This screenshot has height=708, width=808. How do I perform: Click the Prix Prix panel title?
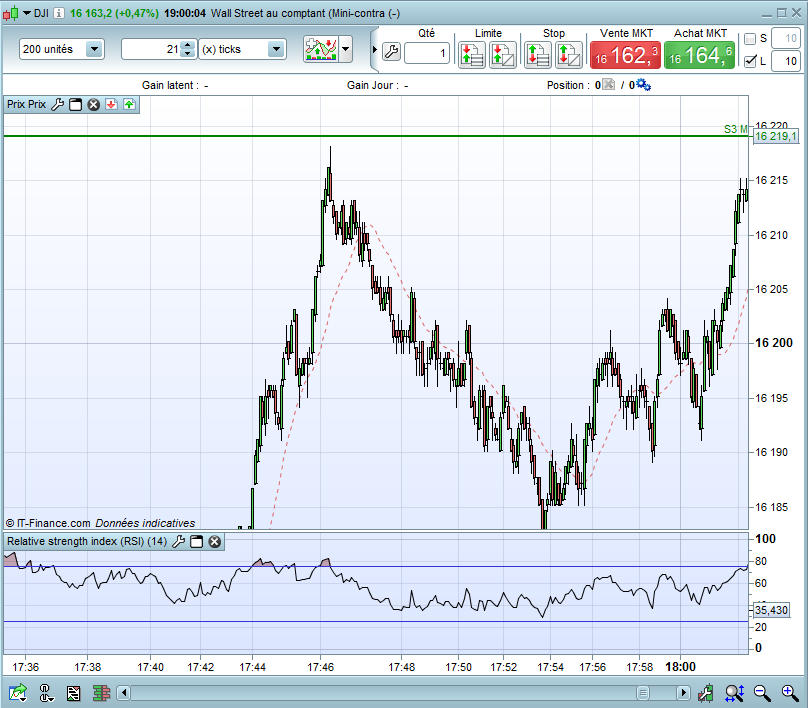tap(26, 104)
